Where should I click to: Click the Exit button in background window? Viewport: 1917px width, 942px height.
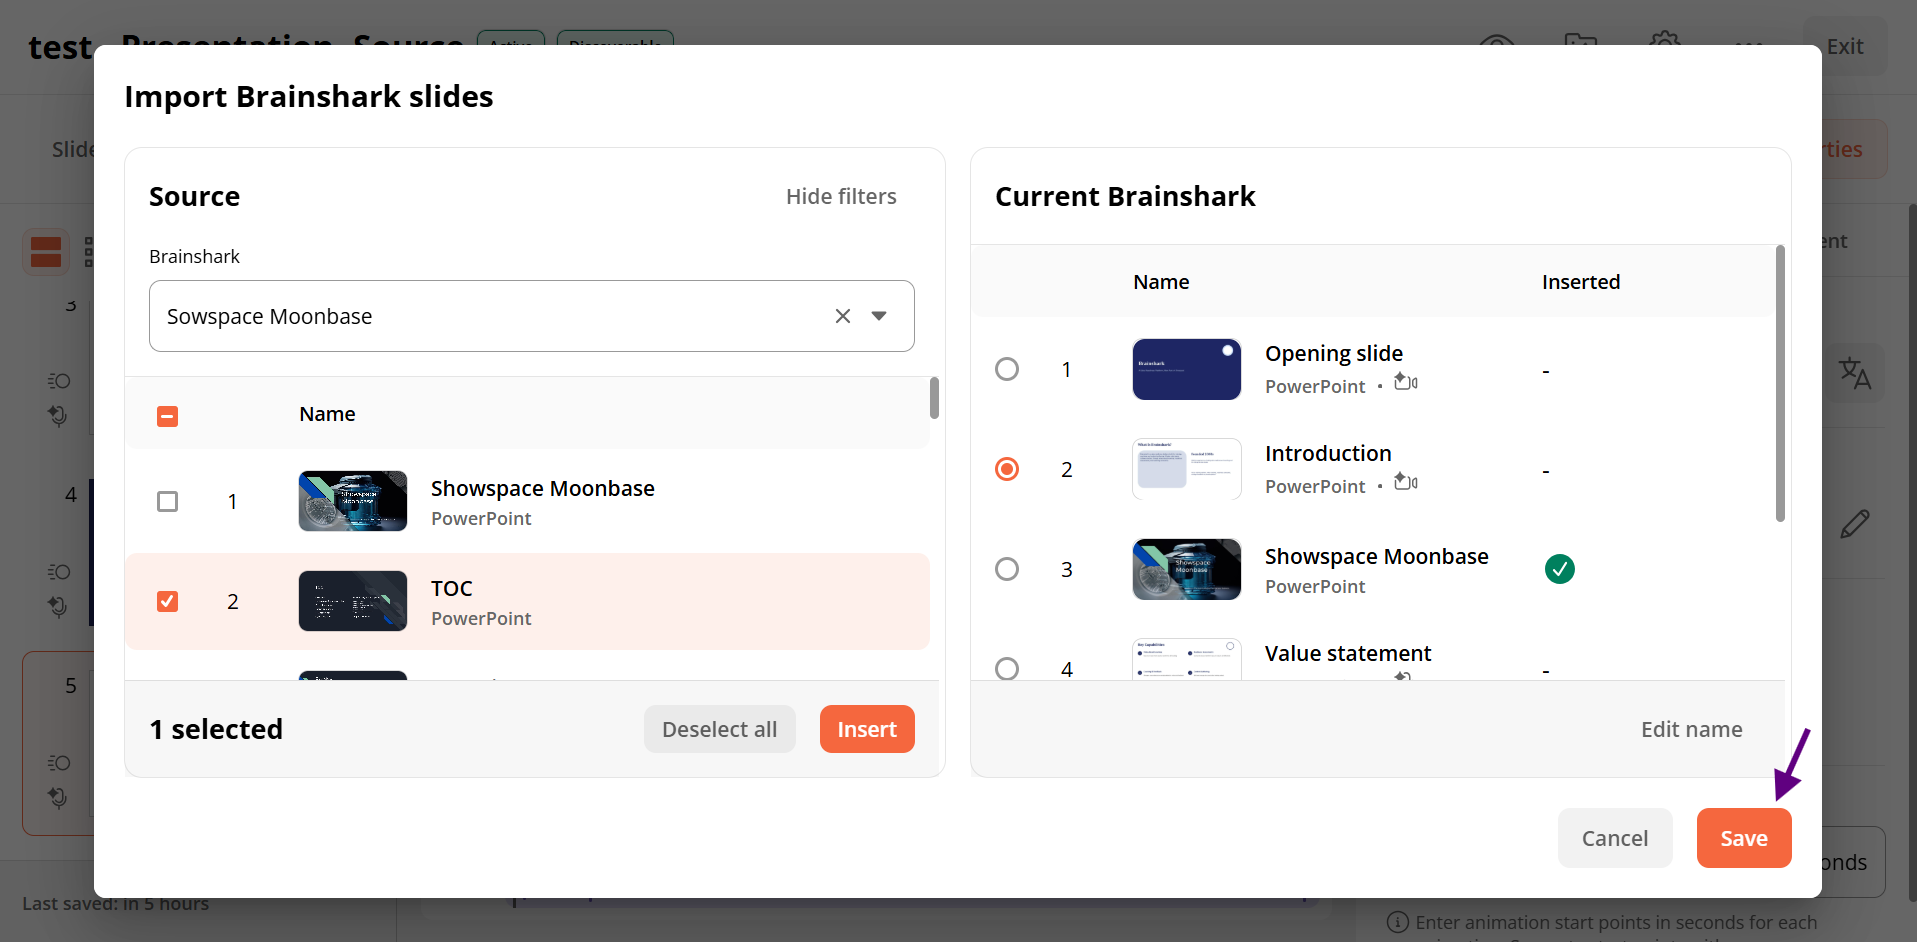pos(1845,46)
